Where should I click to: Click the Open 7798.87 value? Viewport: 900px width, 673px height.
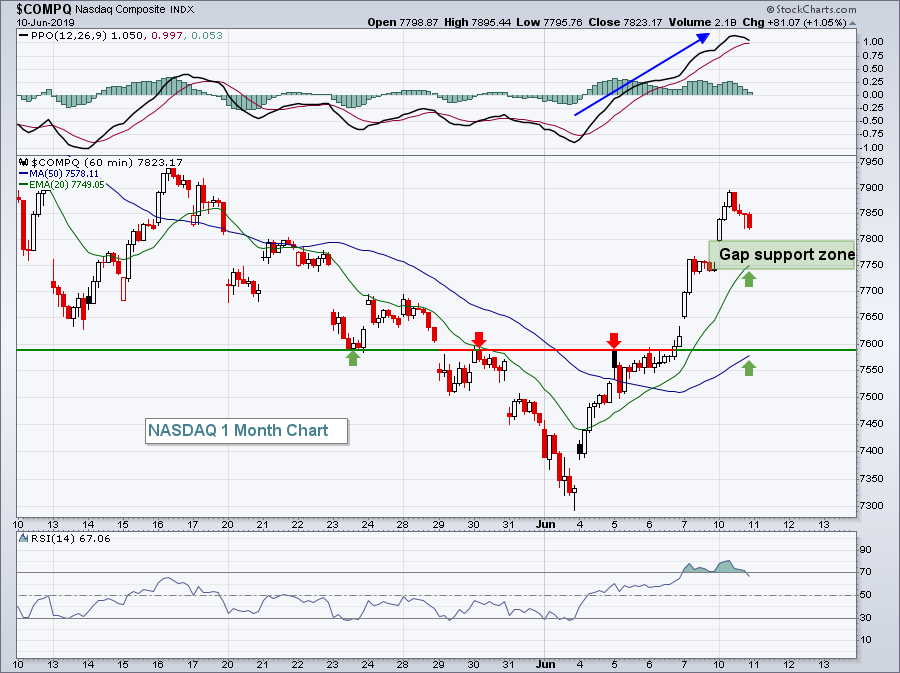pos(403,22)
